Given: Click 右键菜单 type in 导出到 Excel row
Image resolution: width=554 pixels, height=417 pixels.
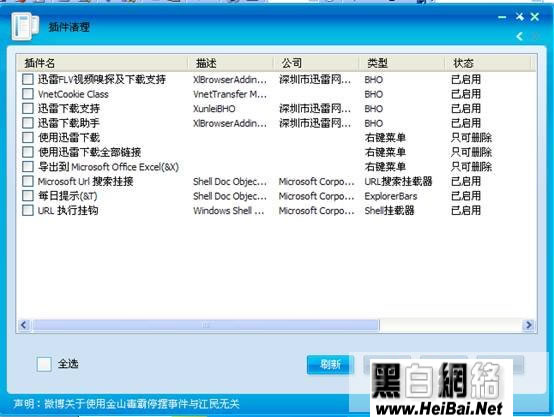Looking at the screenshot, I should click(385, 166).
